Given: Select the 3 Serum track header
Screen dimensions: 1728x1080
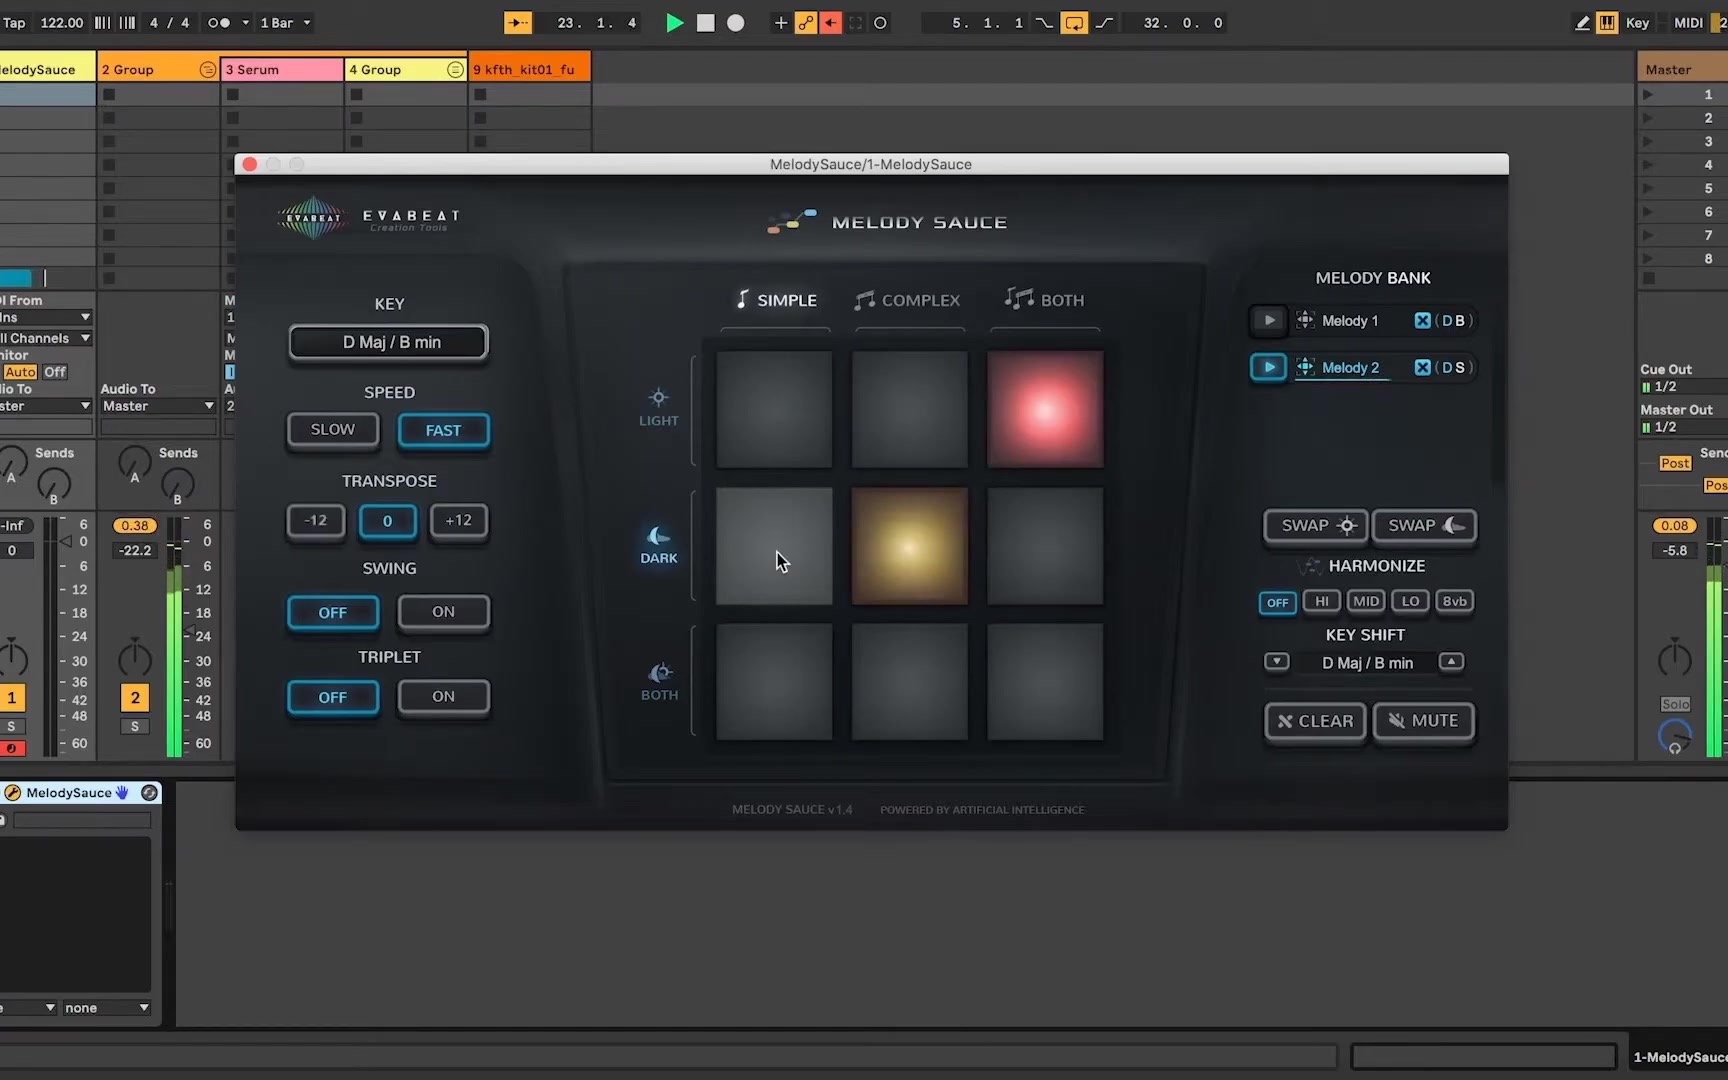Looking at the screenshot, I should (282, 69).
